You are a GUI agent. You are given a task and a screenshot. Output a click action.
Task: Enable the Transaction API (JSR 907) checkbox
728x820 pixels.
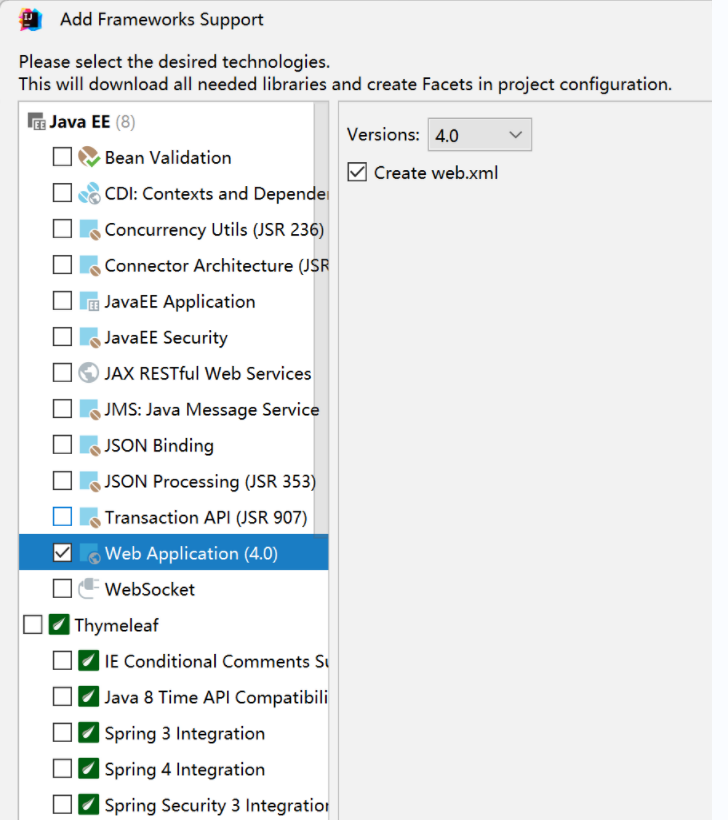pos(62,517)
